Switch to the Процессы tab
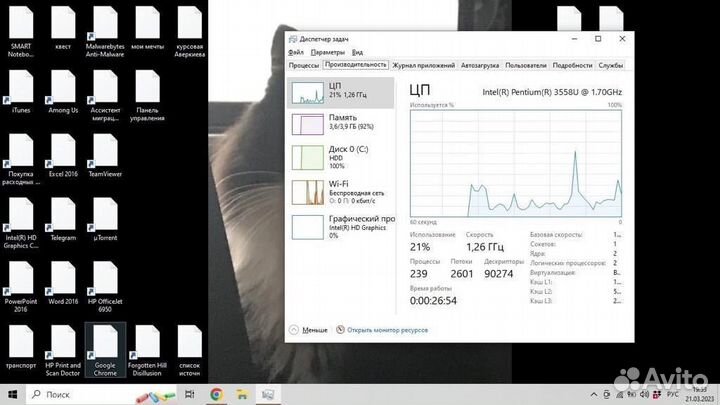Screen dimensions: 720x405 point(304,65)
